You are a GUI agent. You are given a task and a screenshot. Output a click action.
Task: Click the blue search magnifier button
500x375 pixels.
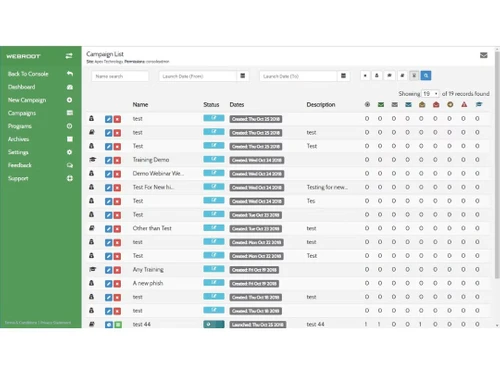(x=426, y=76)
